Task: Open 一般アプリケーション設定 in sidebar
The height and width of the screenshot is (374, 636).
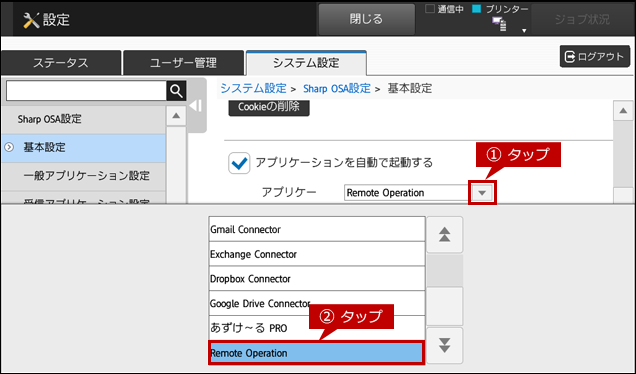Action: pos(84,176)
